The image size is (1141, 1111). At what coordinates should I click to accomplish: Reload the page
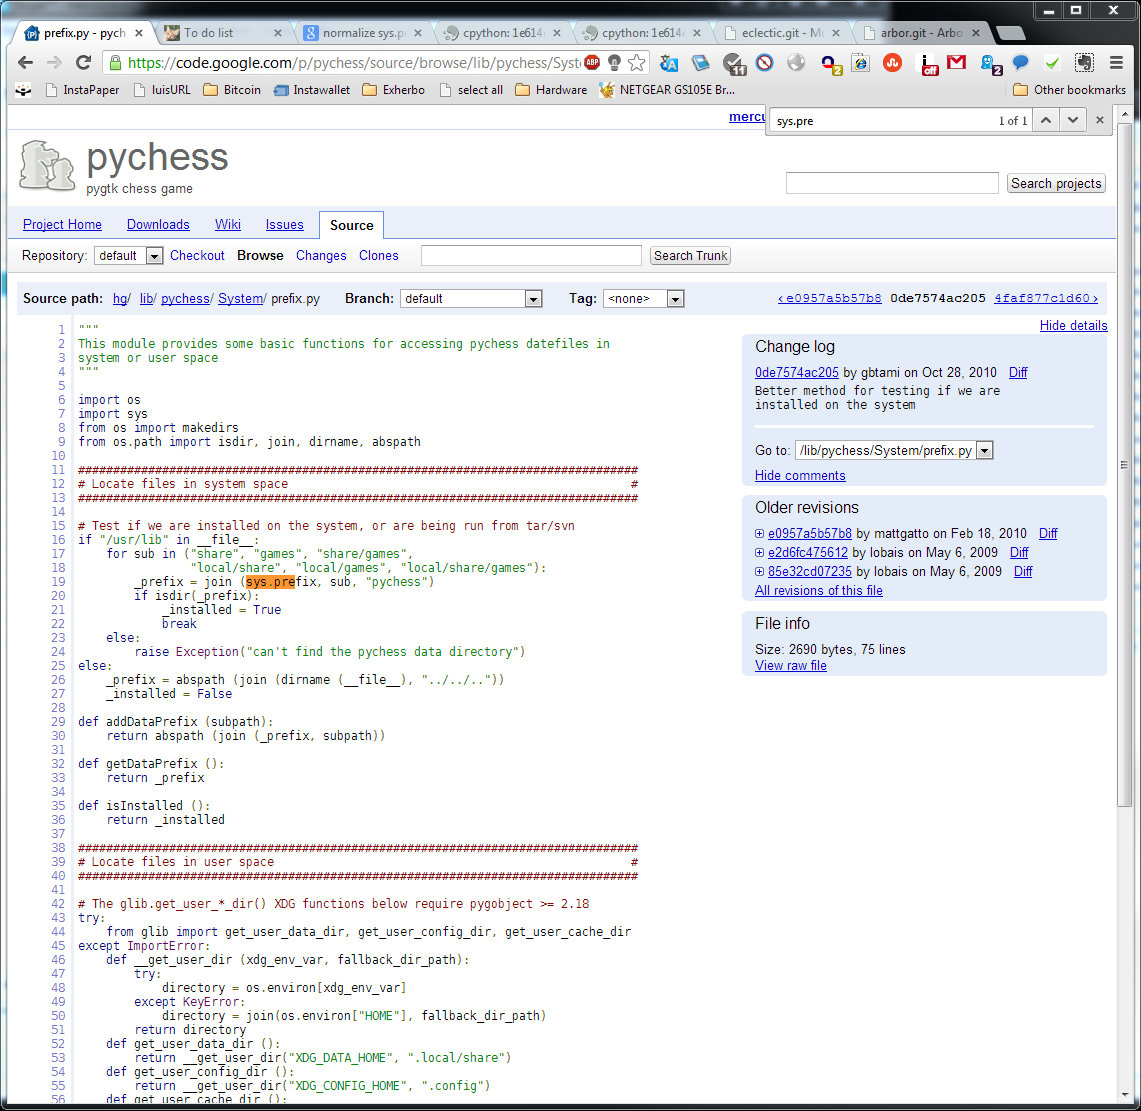tap(84, 63)
